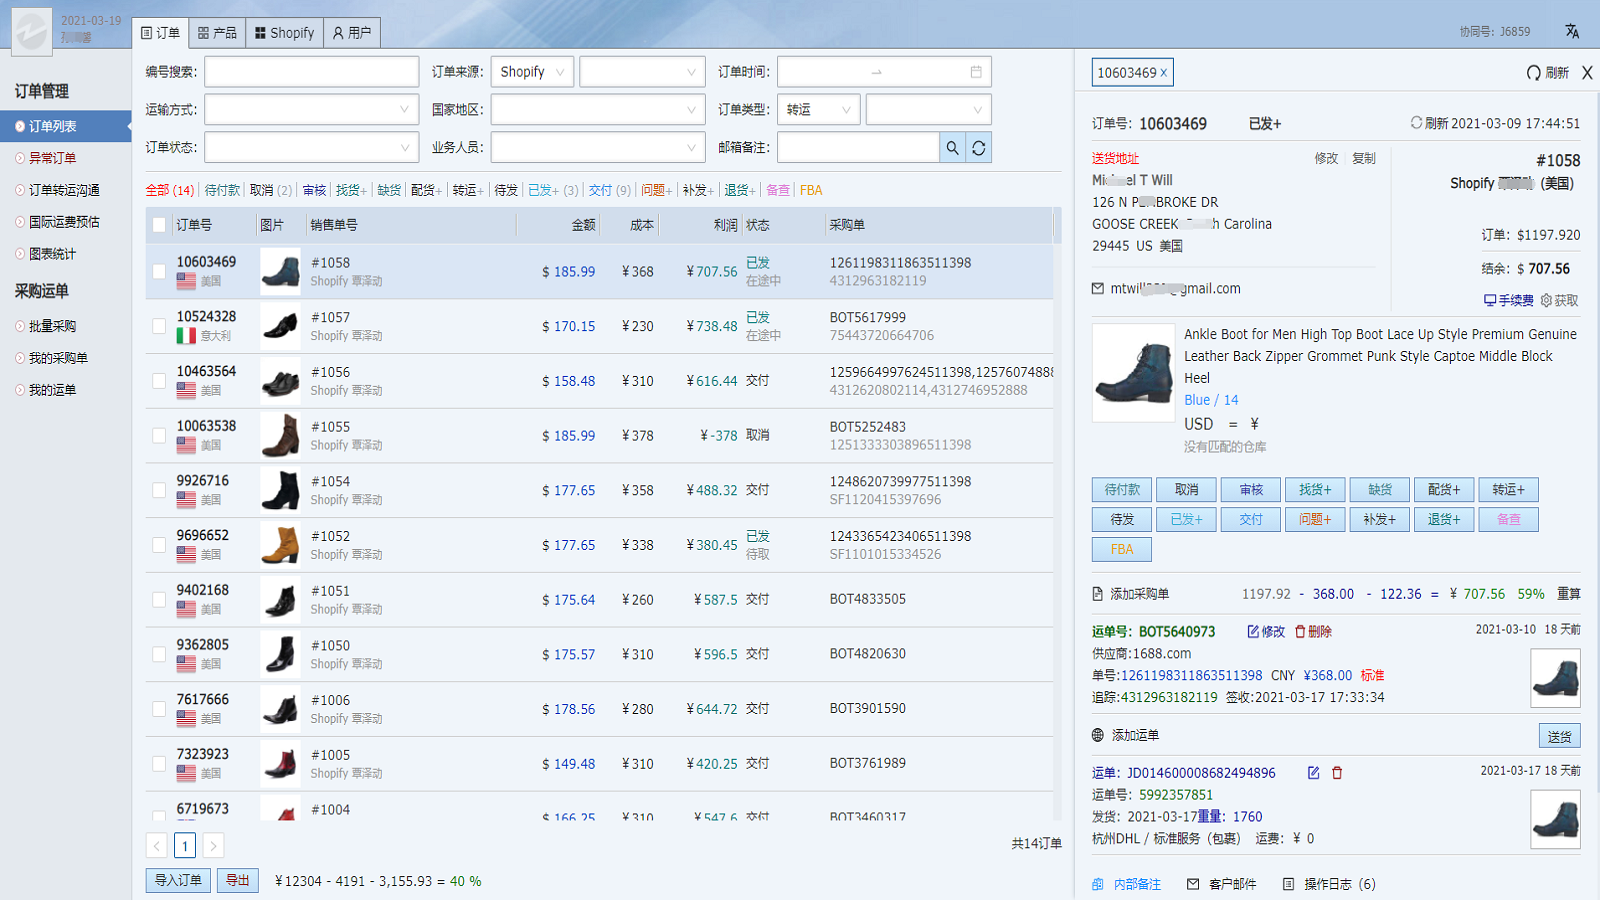
Task: Click the app logo at top left
Action: click(31, 31)
